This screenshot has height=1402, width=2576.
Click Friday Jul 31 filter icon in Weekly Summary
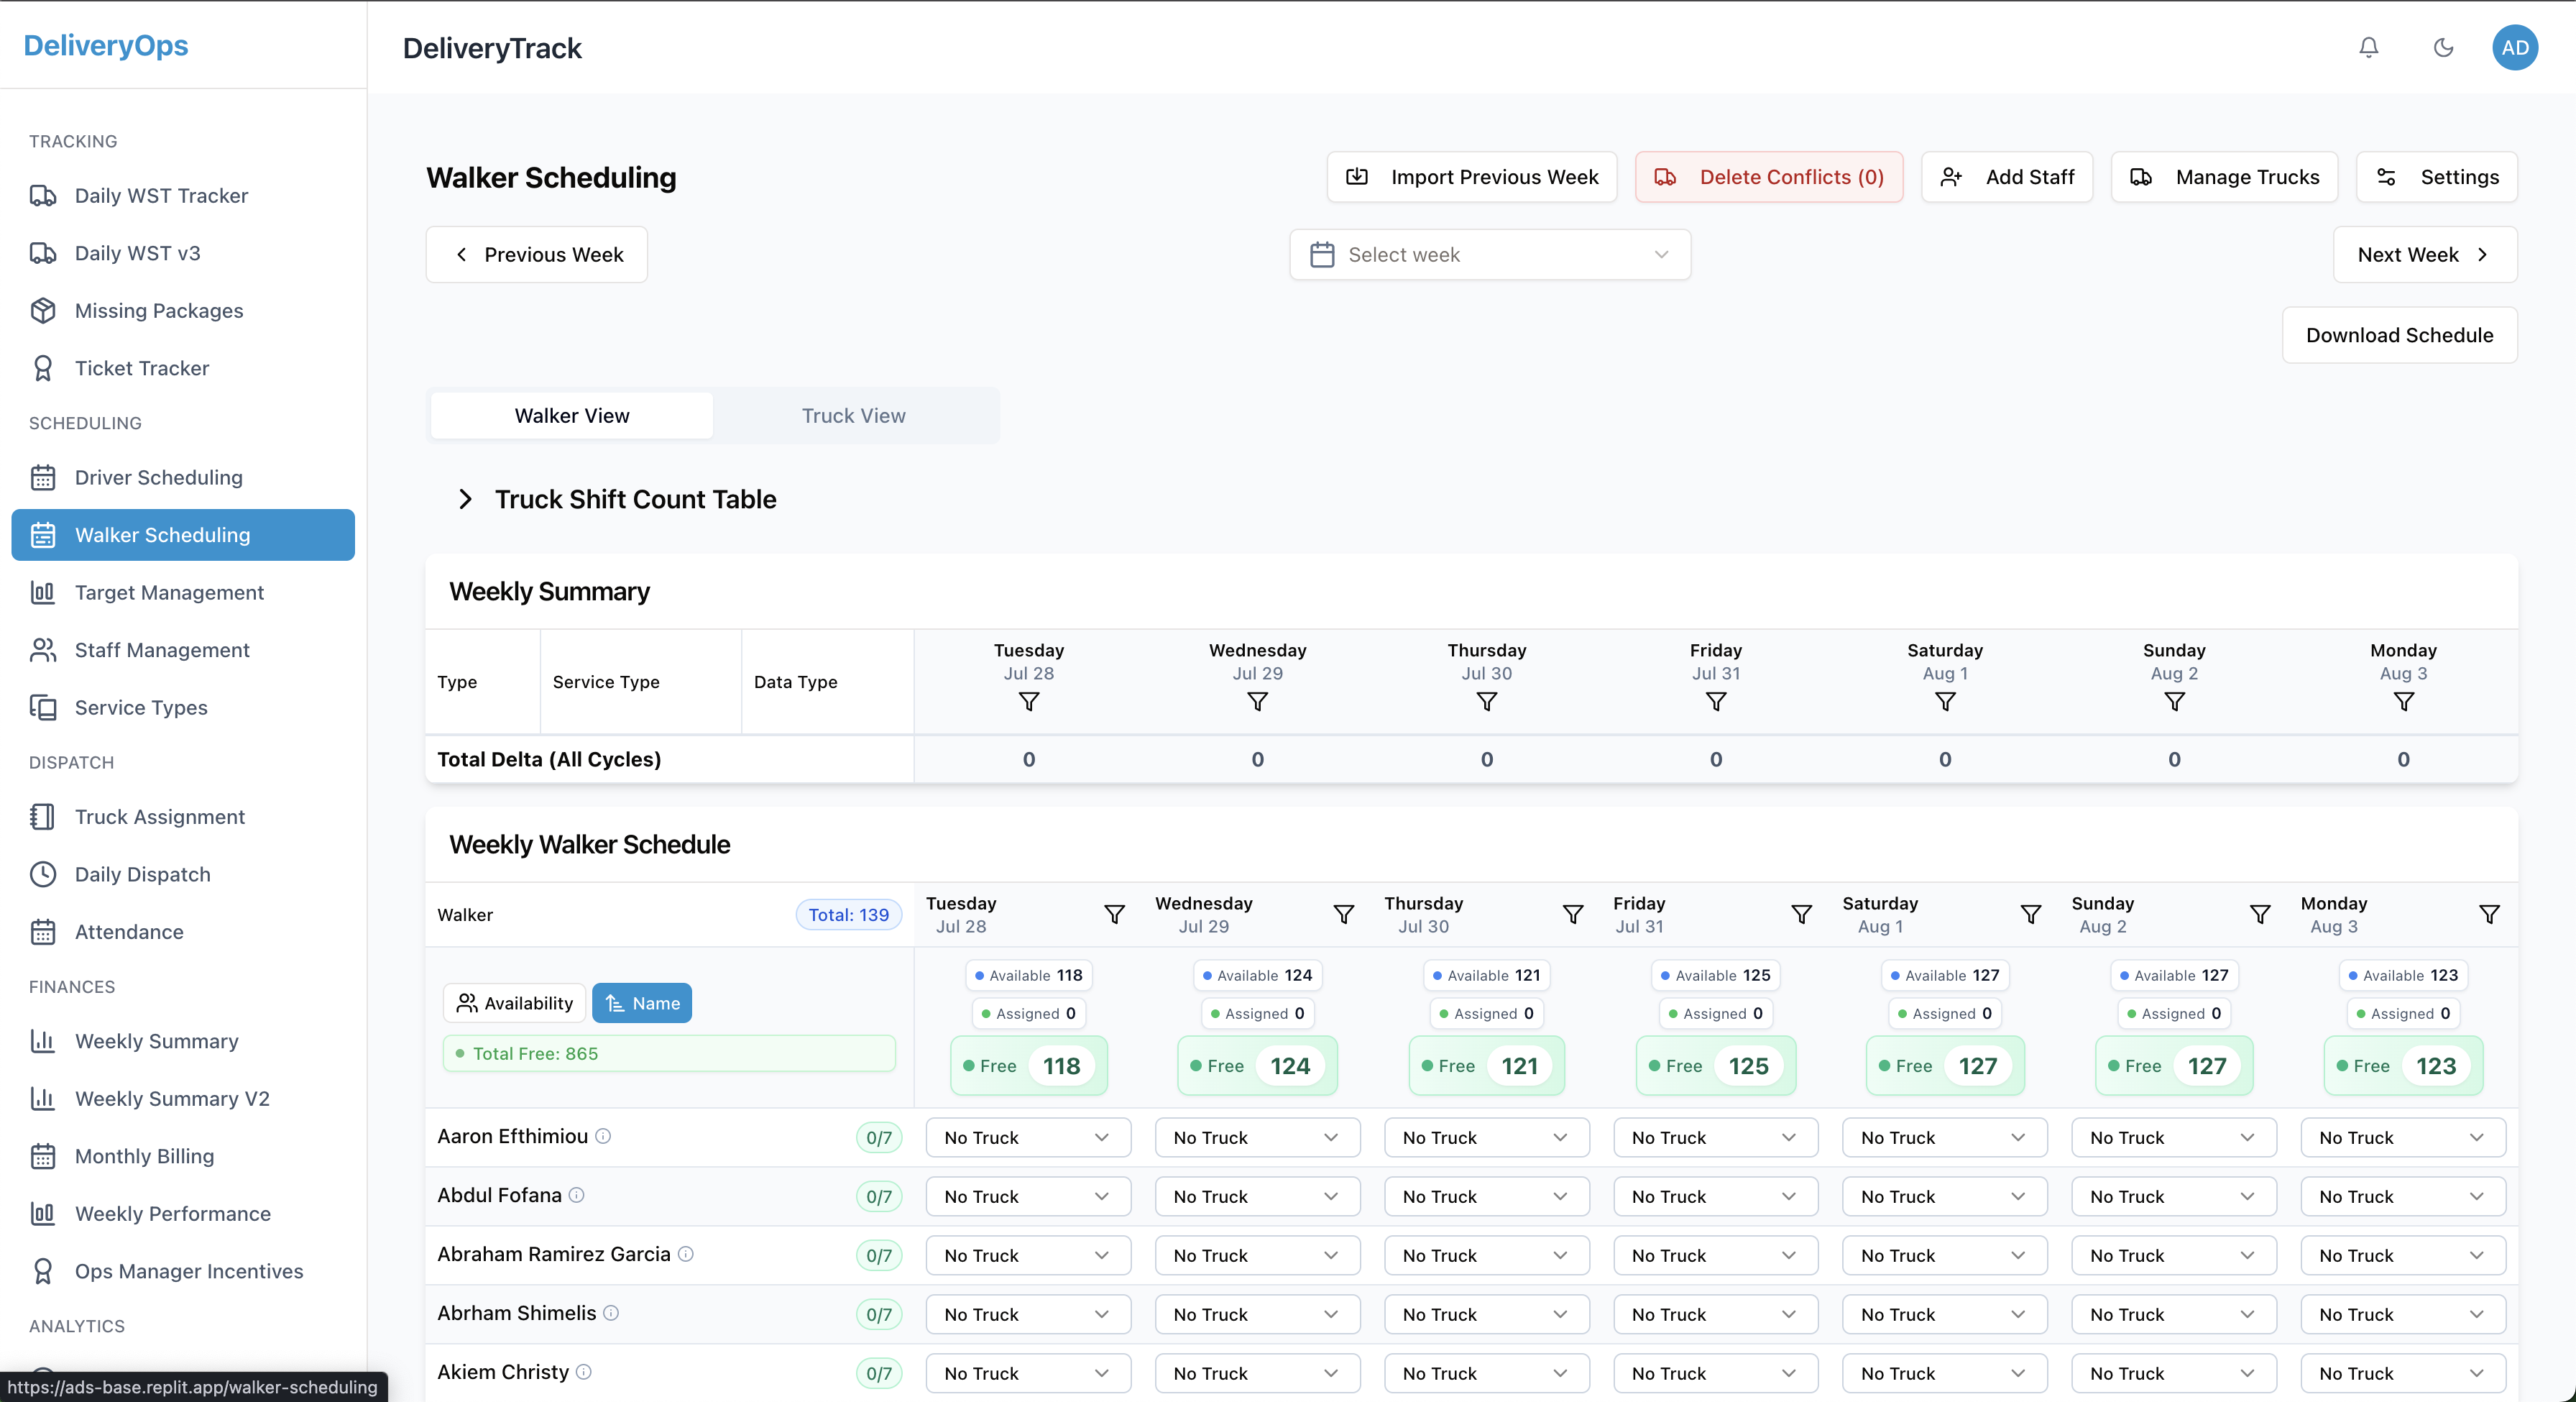[x=1715, y=702]
